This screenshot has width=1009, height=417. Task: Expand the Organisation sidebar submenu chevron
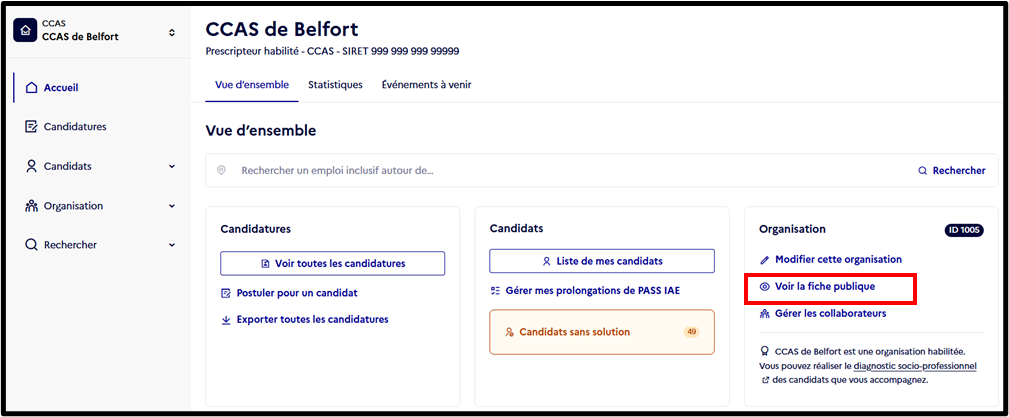pos(172,206)
